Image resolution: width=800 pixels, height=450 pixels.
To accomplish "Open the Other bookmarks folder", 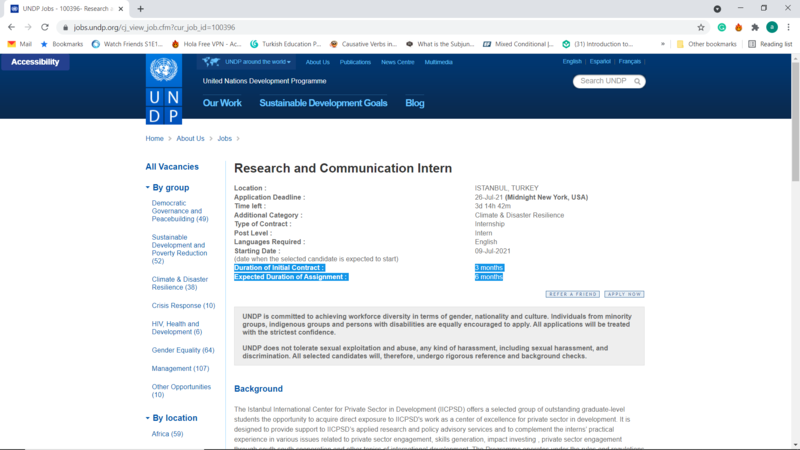I will [707, 44].
